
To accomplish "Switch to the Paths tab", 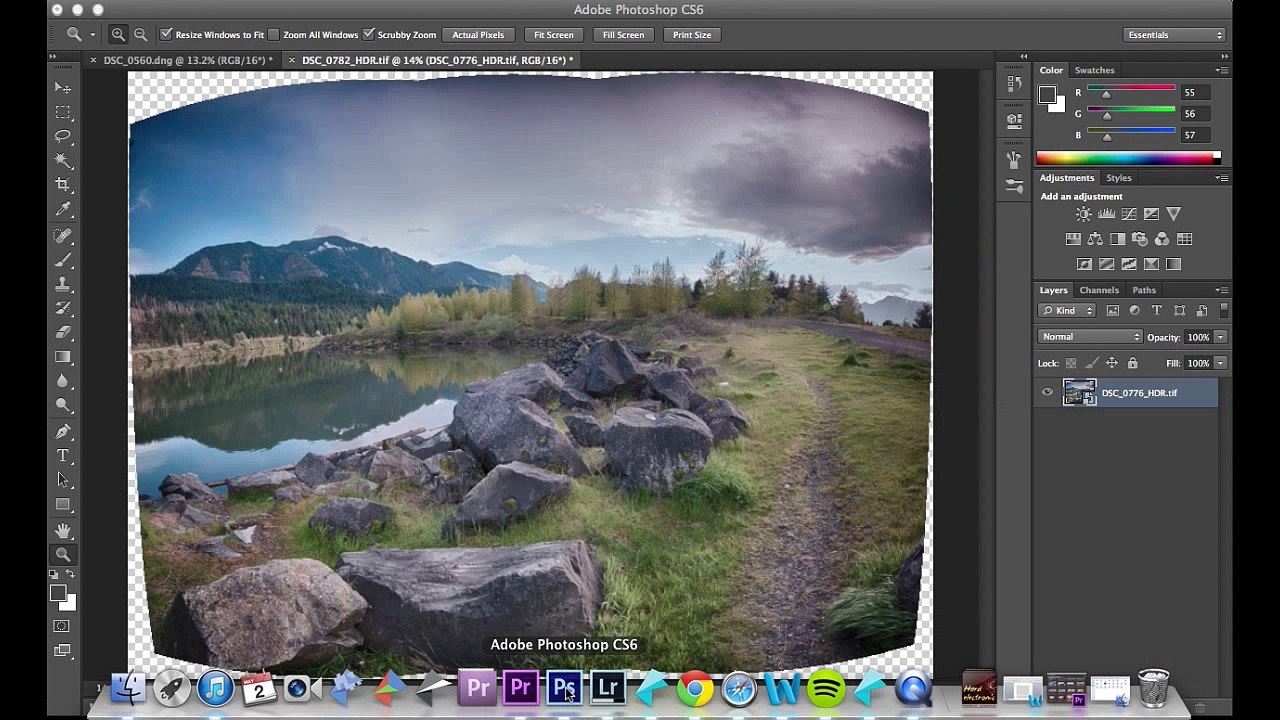I will pos(1144,290).
